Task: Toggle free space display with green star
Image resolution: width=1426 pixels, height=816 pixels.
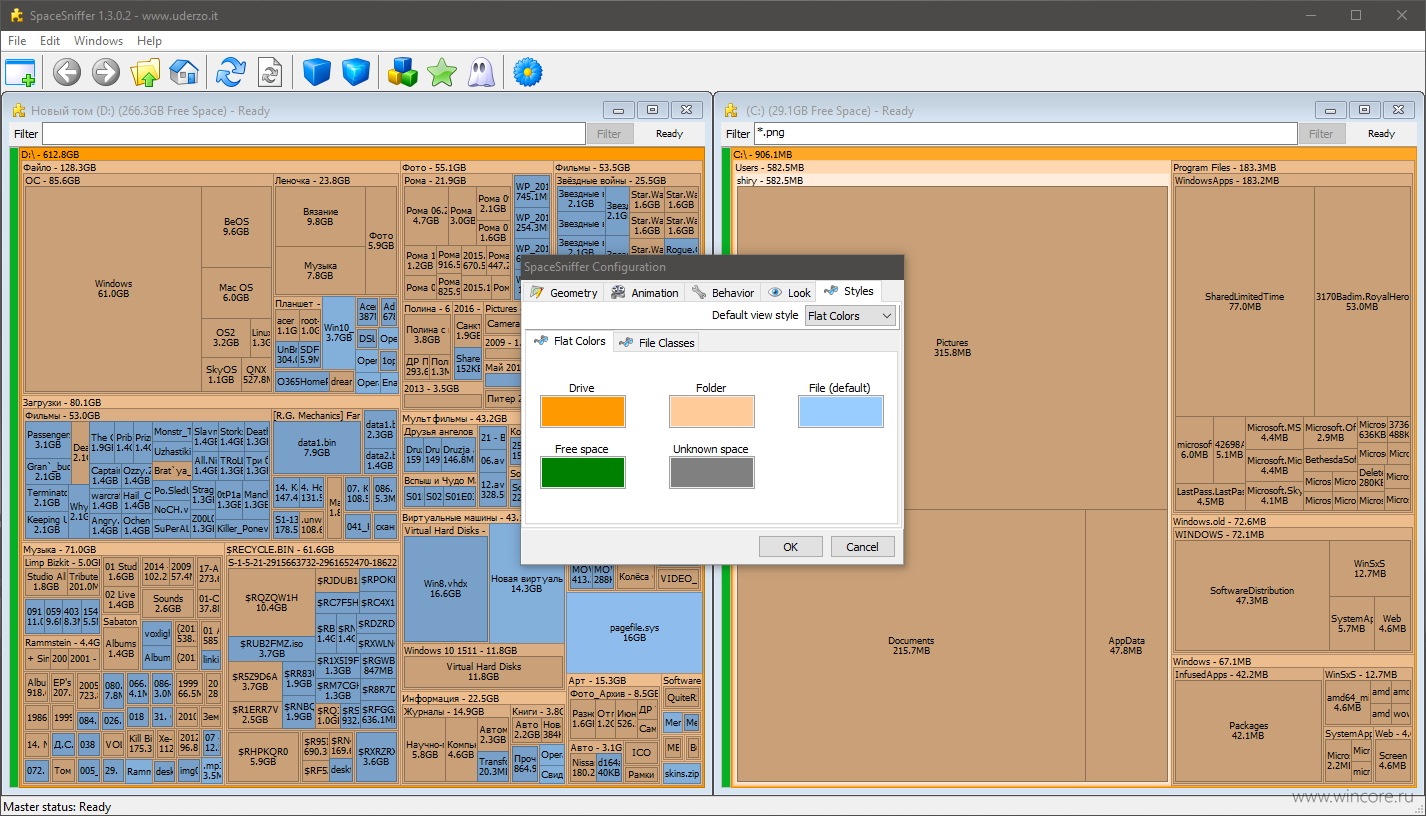Action: pos(442,72)
